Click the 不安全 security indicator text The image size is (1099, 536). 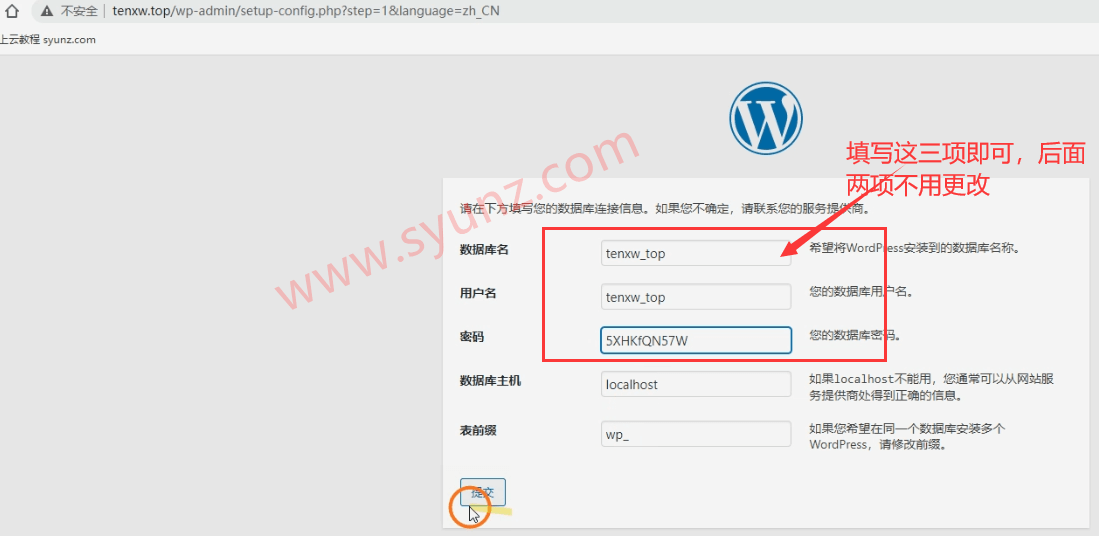(79, 11)
